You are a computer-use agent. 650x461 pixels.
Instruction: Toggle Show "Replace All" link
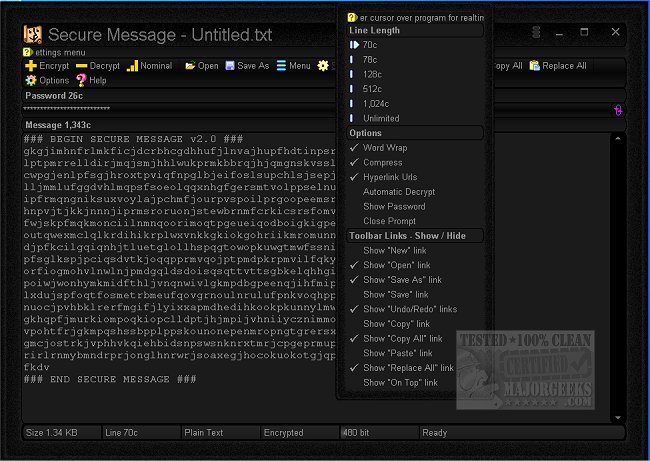coord(415,368)
